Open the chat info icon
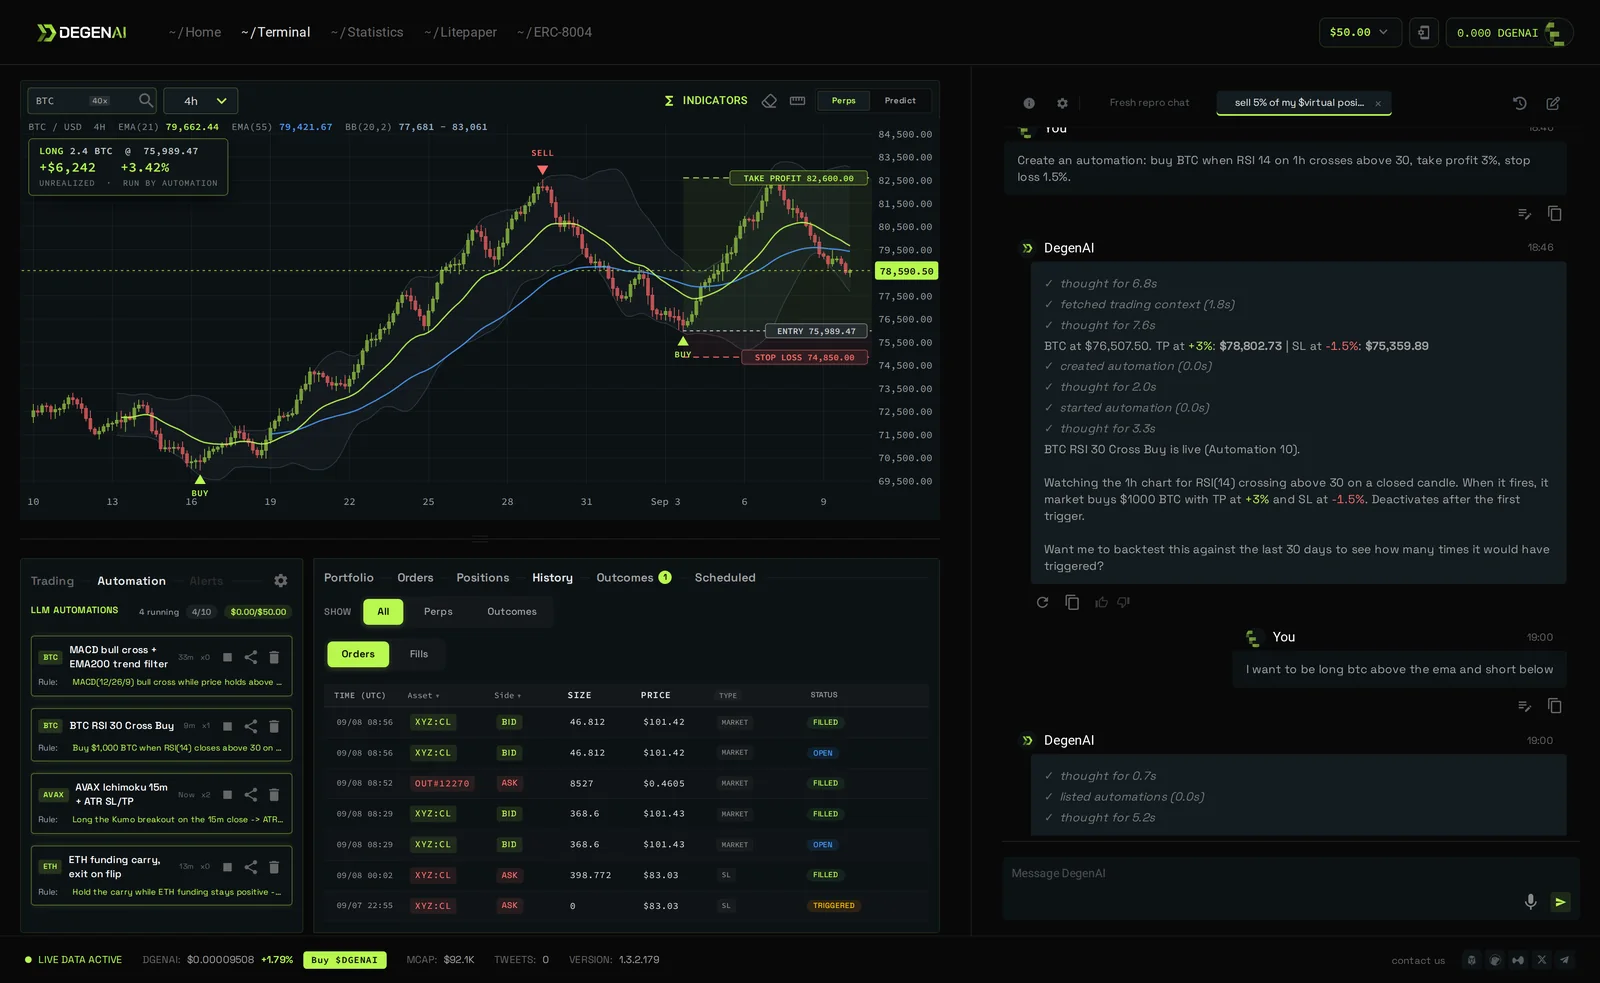This screenshot has width=1600, height=983. 1029,103
